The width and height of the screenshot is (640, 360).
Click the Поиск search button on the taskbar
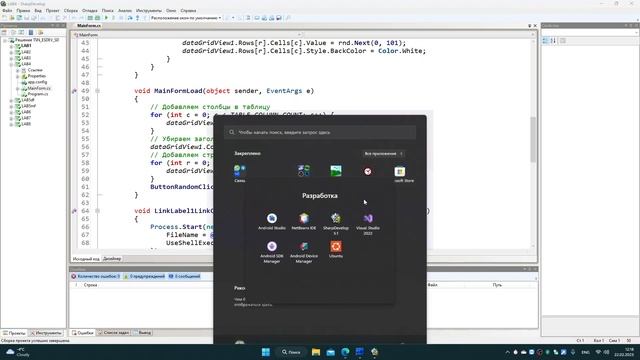point(291,352)
